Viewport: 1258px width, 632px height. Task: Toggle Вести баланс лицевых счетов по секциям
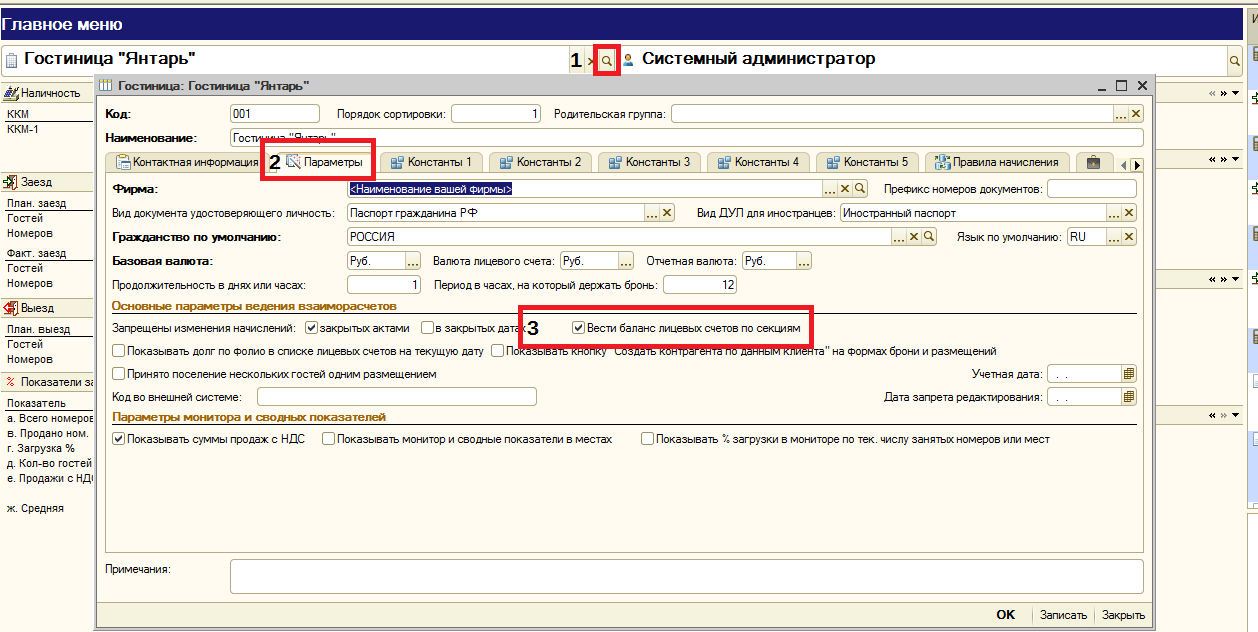coord(578,328)
